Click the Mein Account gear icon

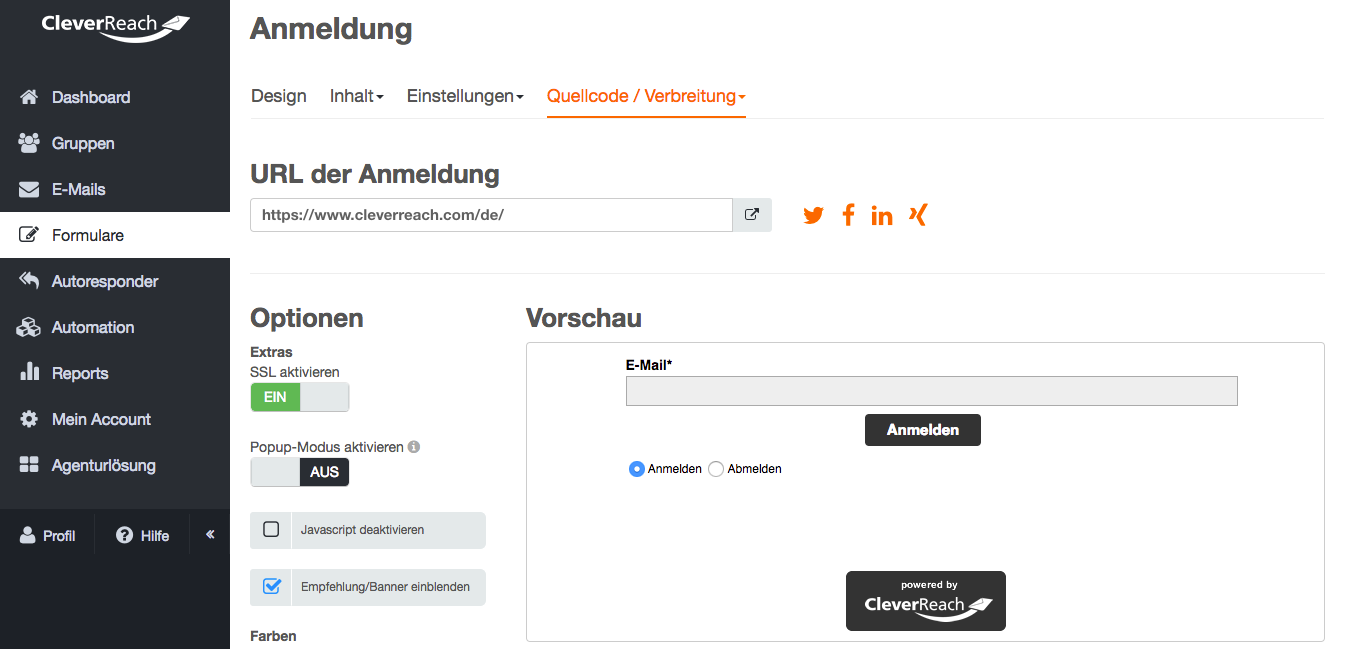[29, 419]
